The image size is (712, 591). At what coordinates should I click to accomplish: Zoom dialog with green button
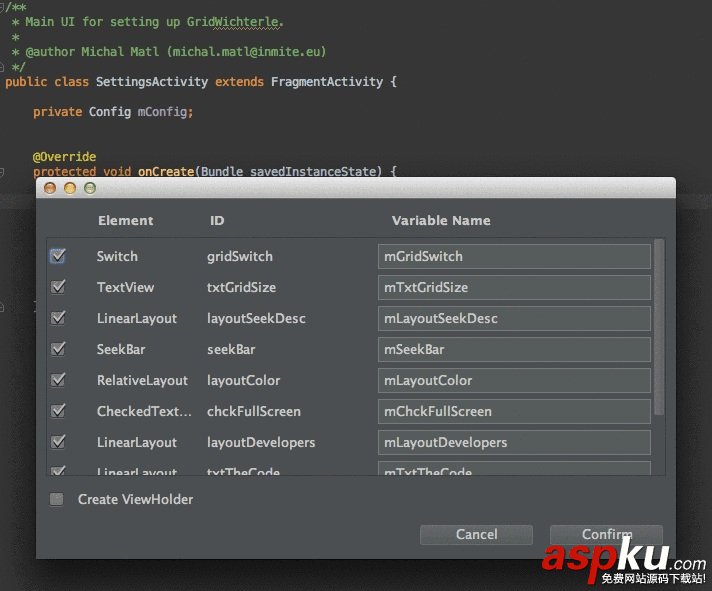[x=90, y=188]
